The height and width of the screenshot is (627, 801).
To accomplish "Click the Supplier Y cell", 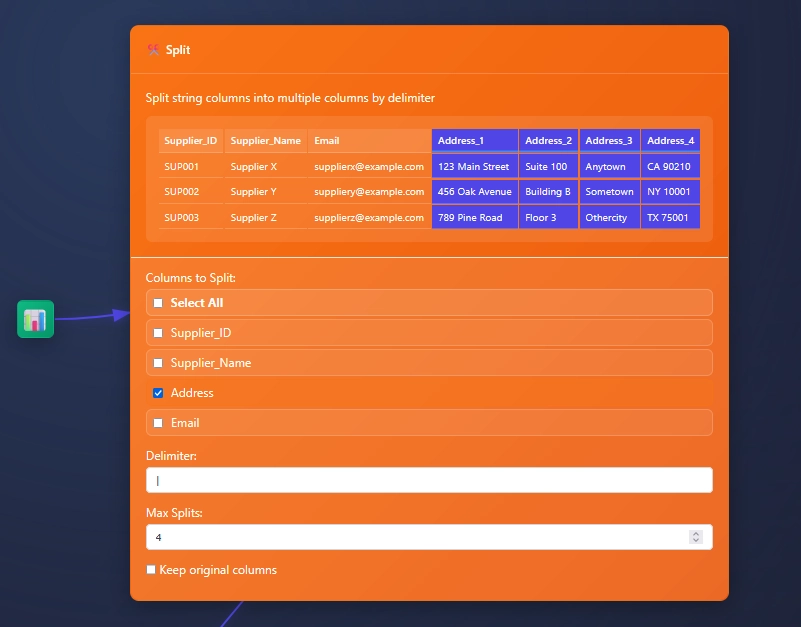I will tap(266, 192).
